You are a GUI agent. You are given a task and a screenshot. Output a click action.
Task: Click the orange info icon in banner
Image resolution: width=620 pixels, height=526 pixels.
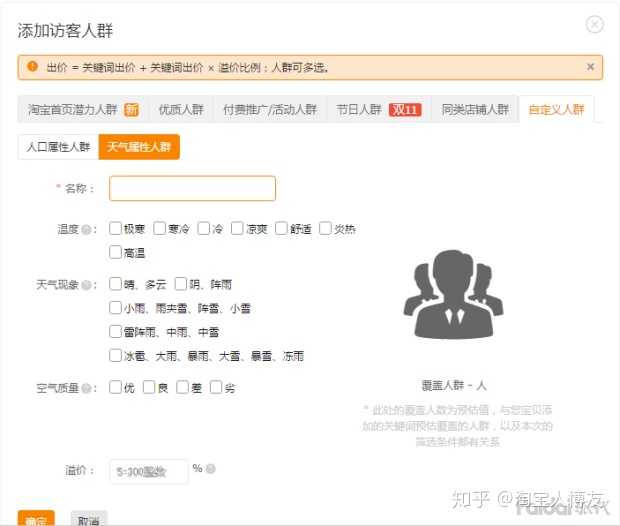pos(33,67)
